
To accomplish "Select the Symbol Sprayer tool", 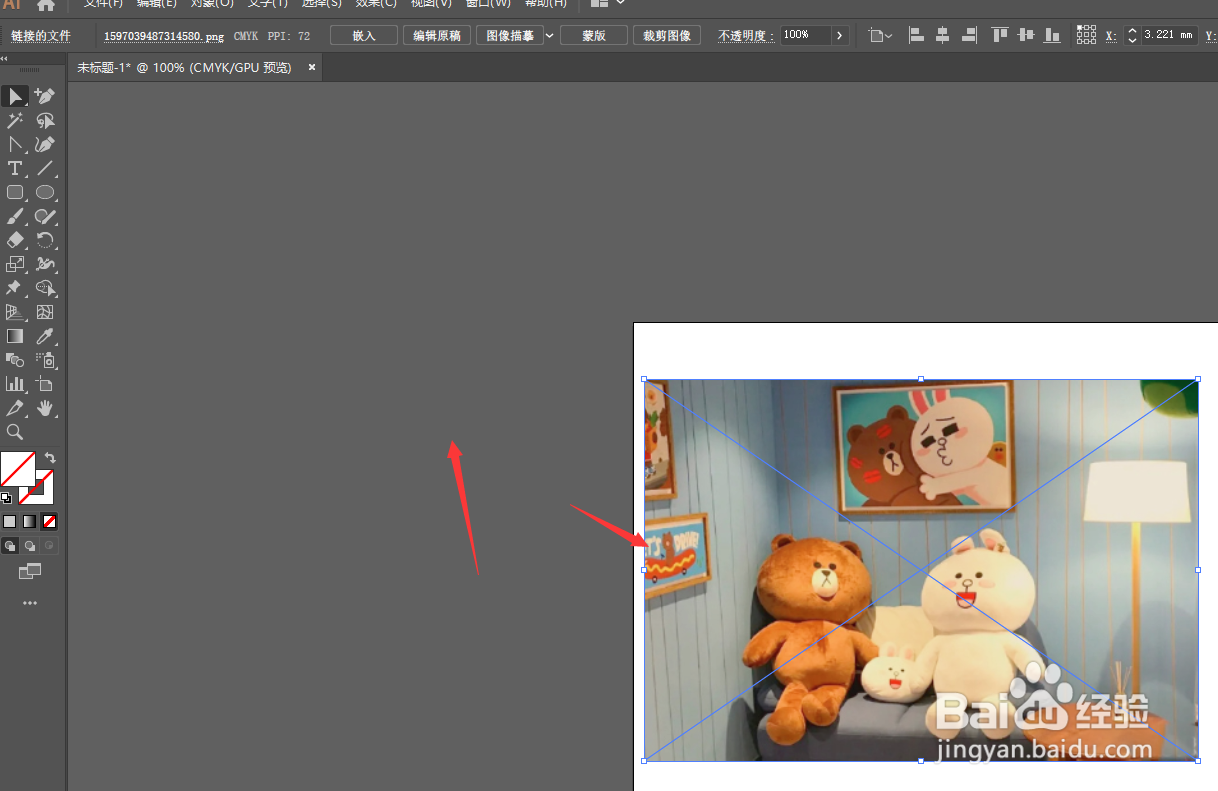I will tap(45, 360).
